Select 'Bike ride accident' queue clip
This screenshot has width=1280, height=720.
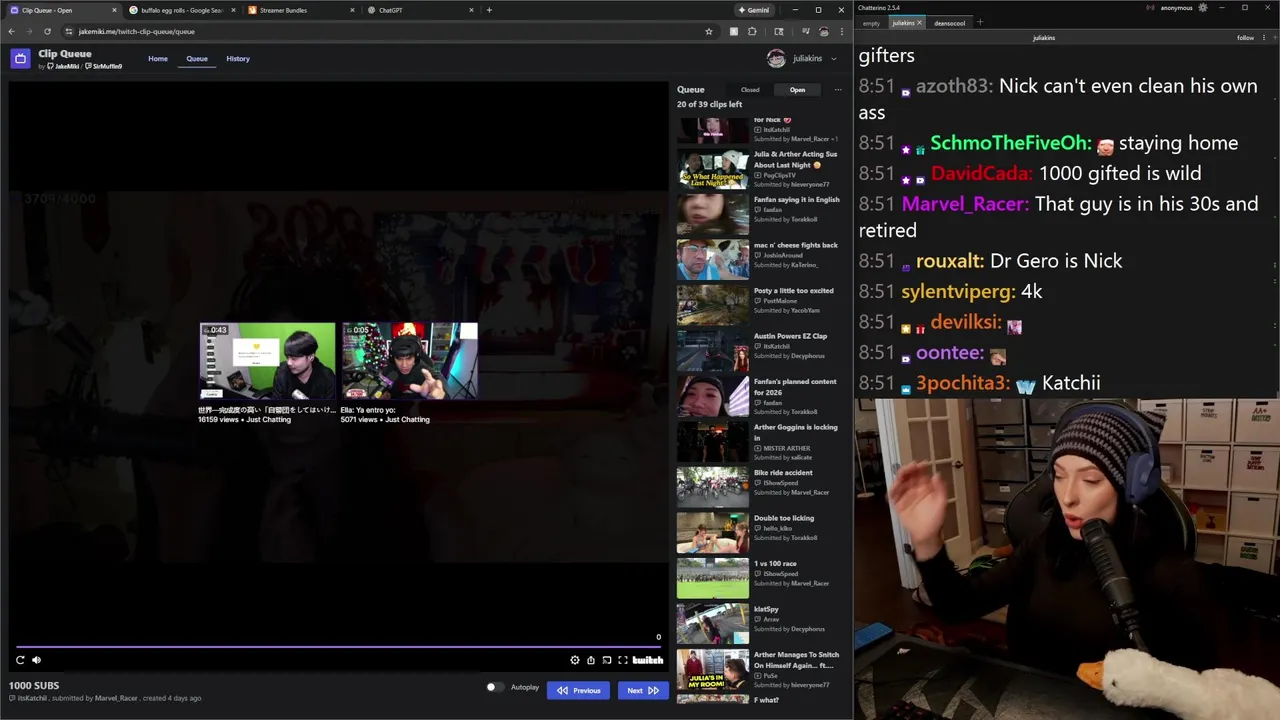[x=759, y=487]
